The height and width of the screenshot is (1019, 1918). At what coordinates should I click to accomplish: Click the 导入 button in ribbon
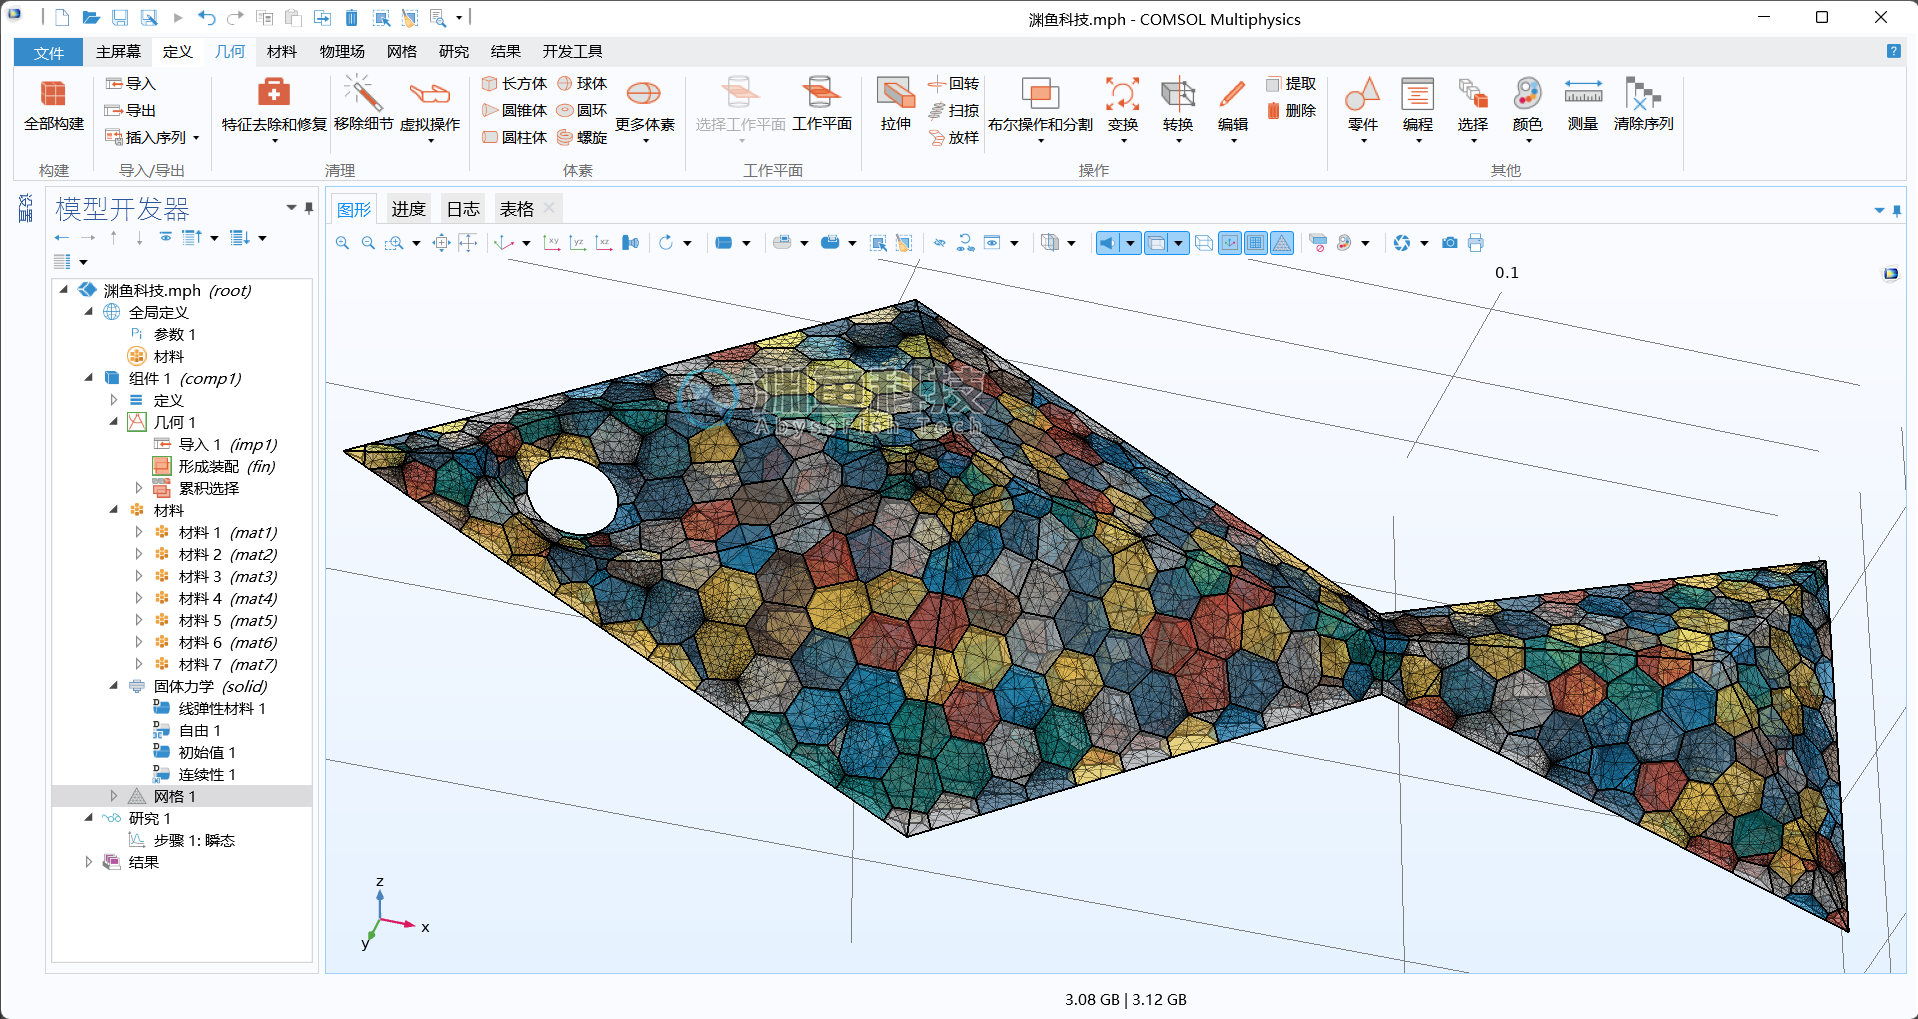[131, 84]
